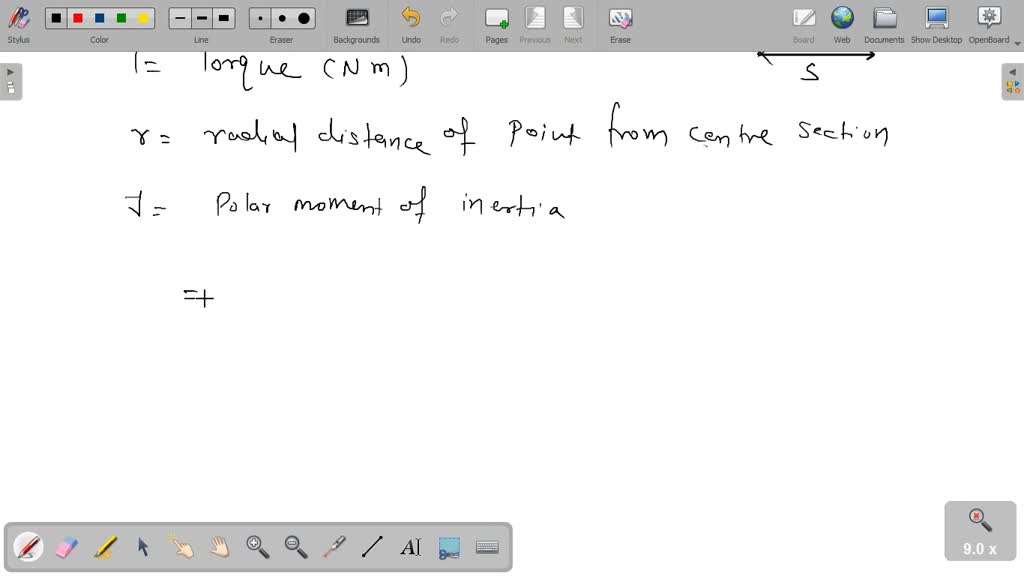The image size is (1024, 576).
Task: Select the Highlighter tool
Action: click(104, 547)
